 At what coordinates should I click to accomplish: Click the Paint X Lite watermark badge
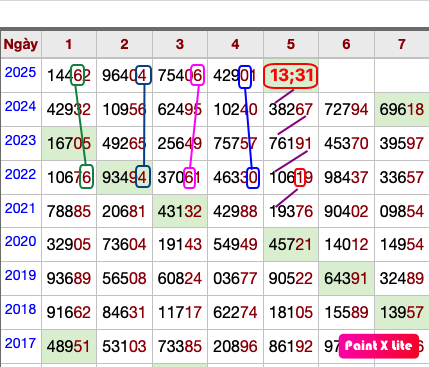click(379, 346)
